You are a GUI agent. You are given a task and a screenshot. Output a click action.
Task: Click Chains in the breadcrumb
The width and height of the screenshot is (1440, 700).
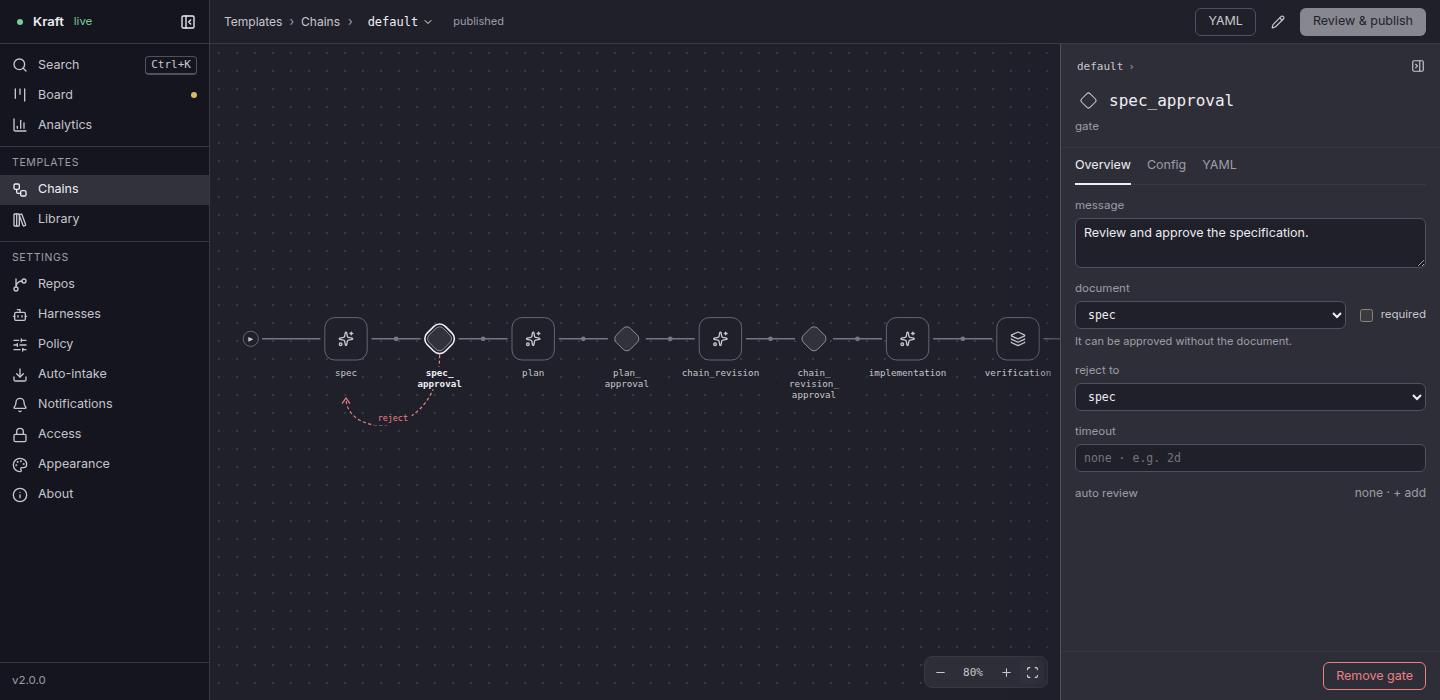tap(320, 22)
